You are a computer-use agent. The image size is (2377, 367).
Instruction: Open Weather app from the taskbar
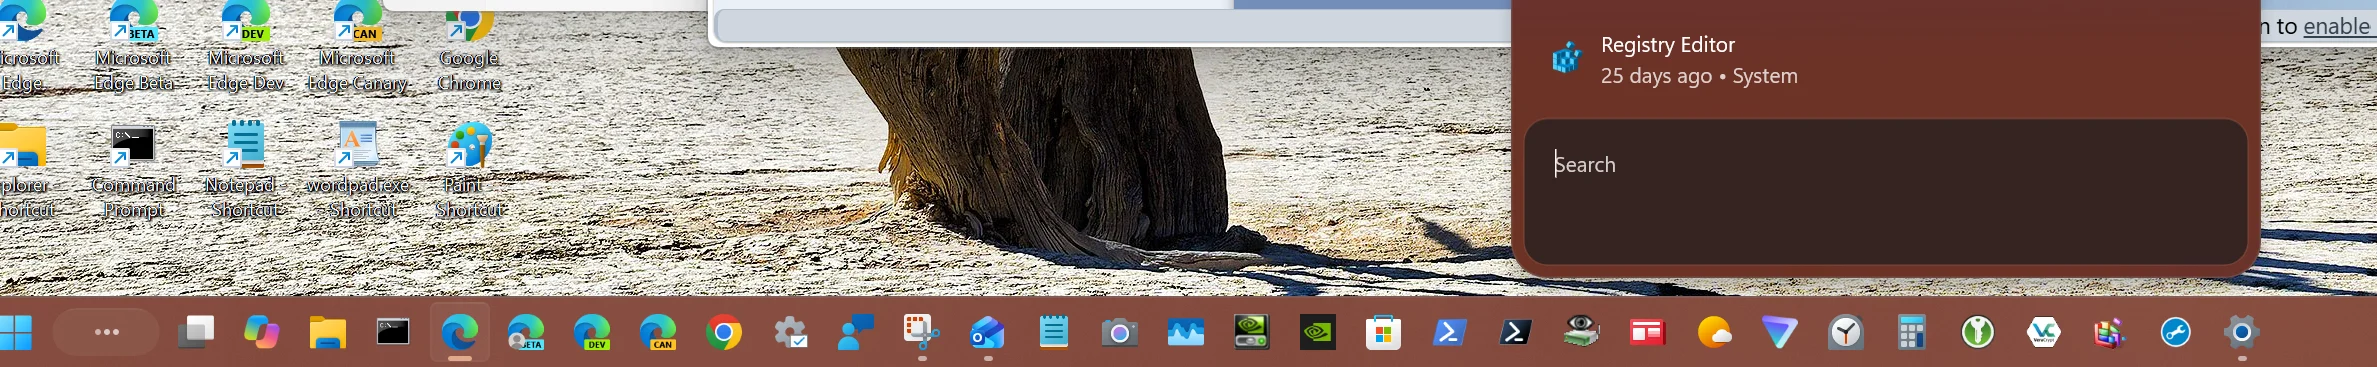coord(1714,332)
